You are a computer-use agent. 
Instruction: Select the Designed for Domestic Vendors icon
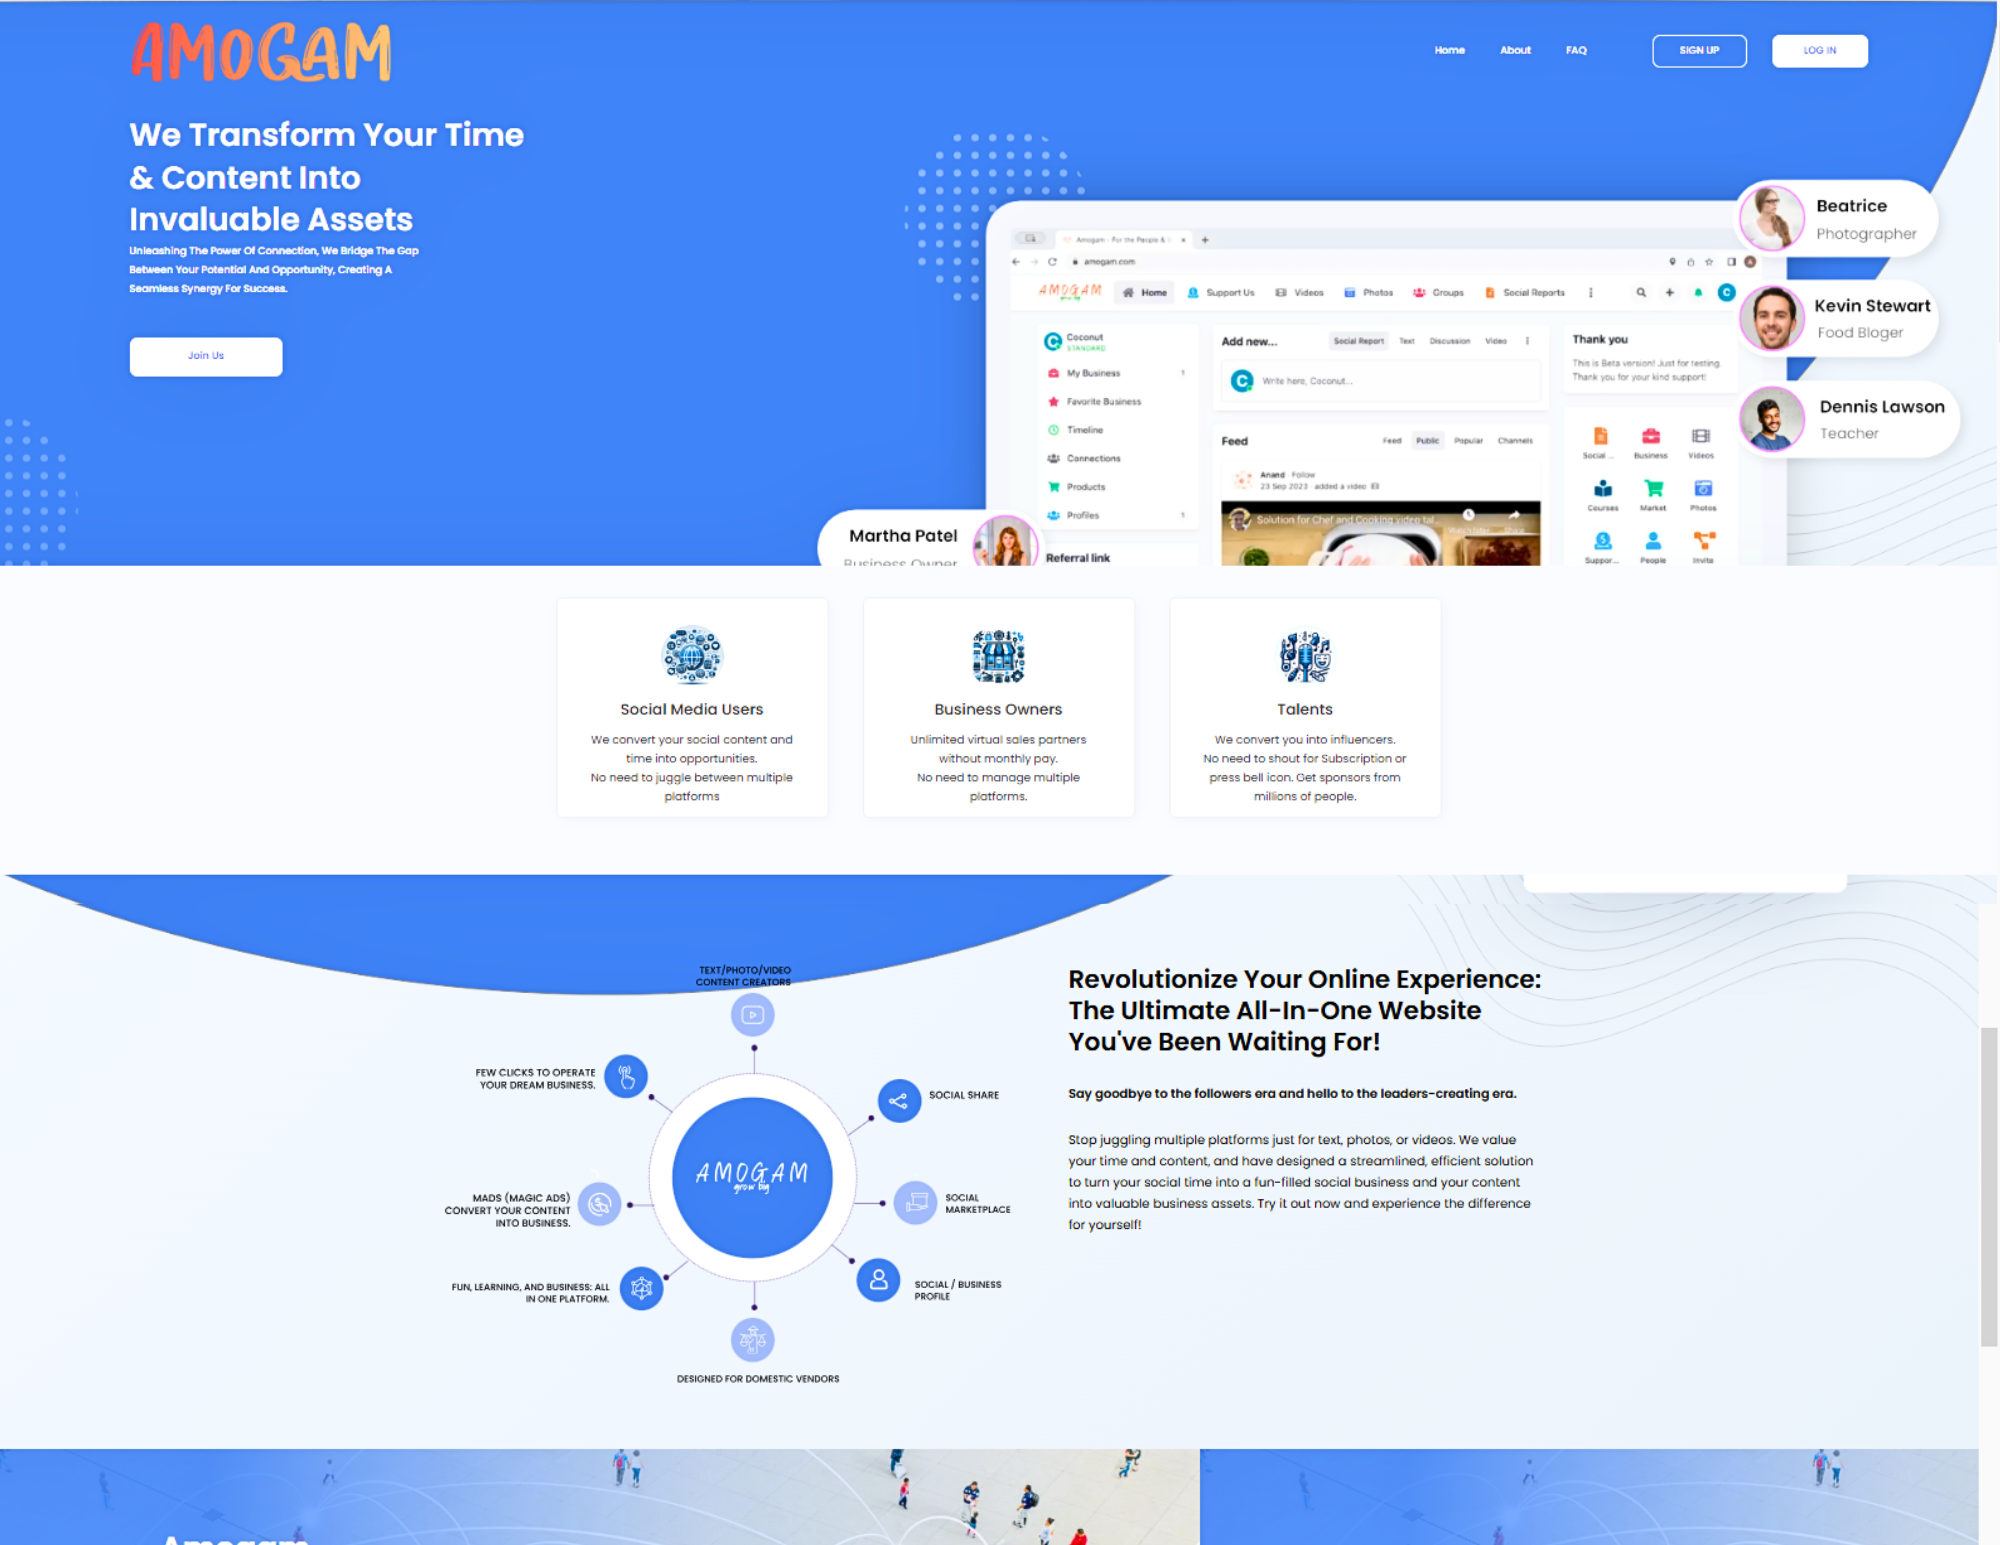[x=751, y=1339]
